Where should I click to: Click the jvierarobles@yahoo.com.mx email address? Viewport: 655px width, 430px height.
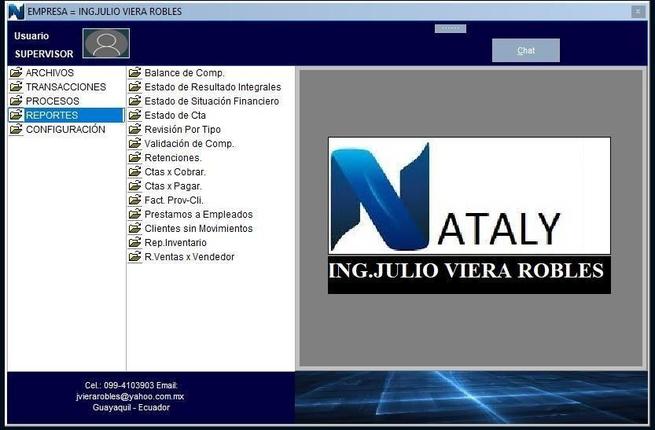pos(131,396)
